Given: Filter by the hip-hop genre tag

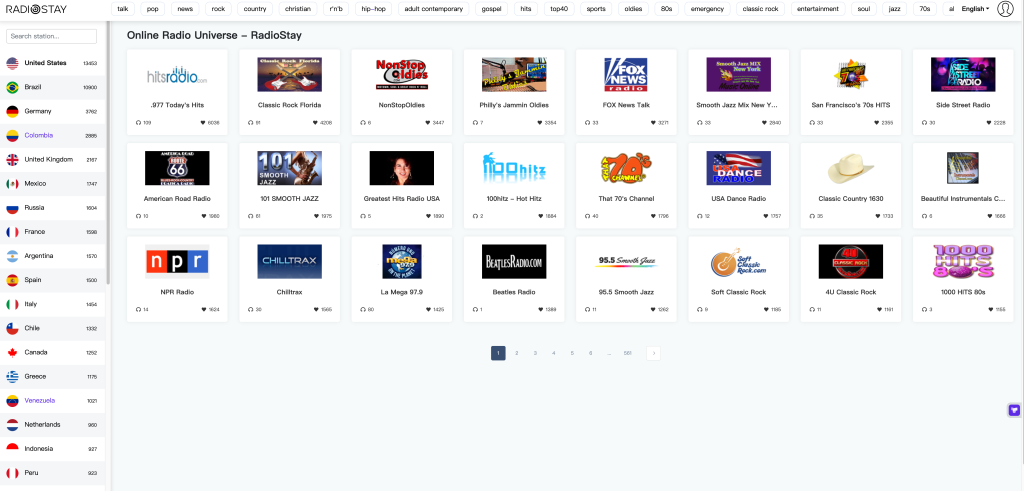Looking at the screenshot, I should [x=375, y=9].
